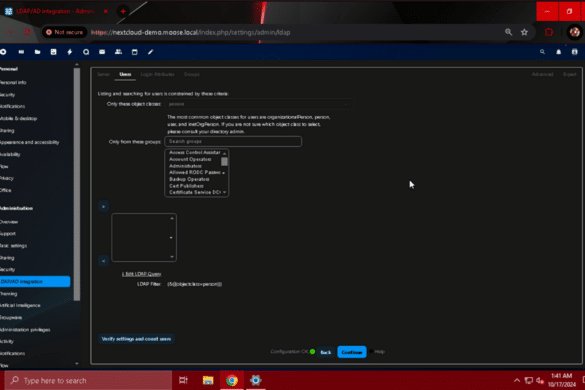Image resolution: width=585 pixels, height=390 pixels.
Task: Select Backup Operators in the groups list
Action: tap(189, 179)
